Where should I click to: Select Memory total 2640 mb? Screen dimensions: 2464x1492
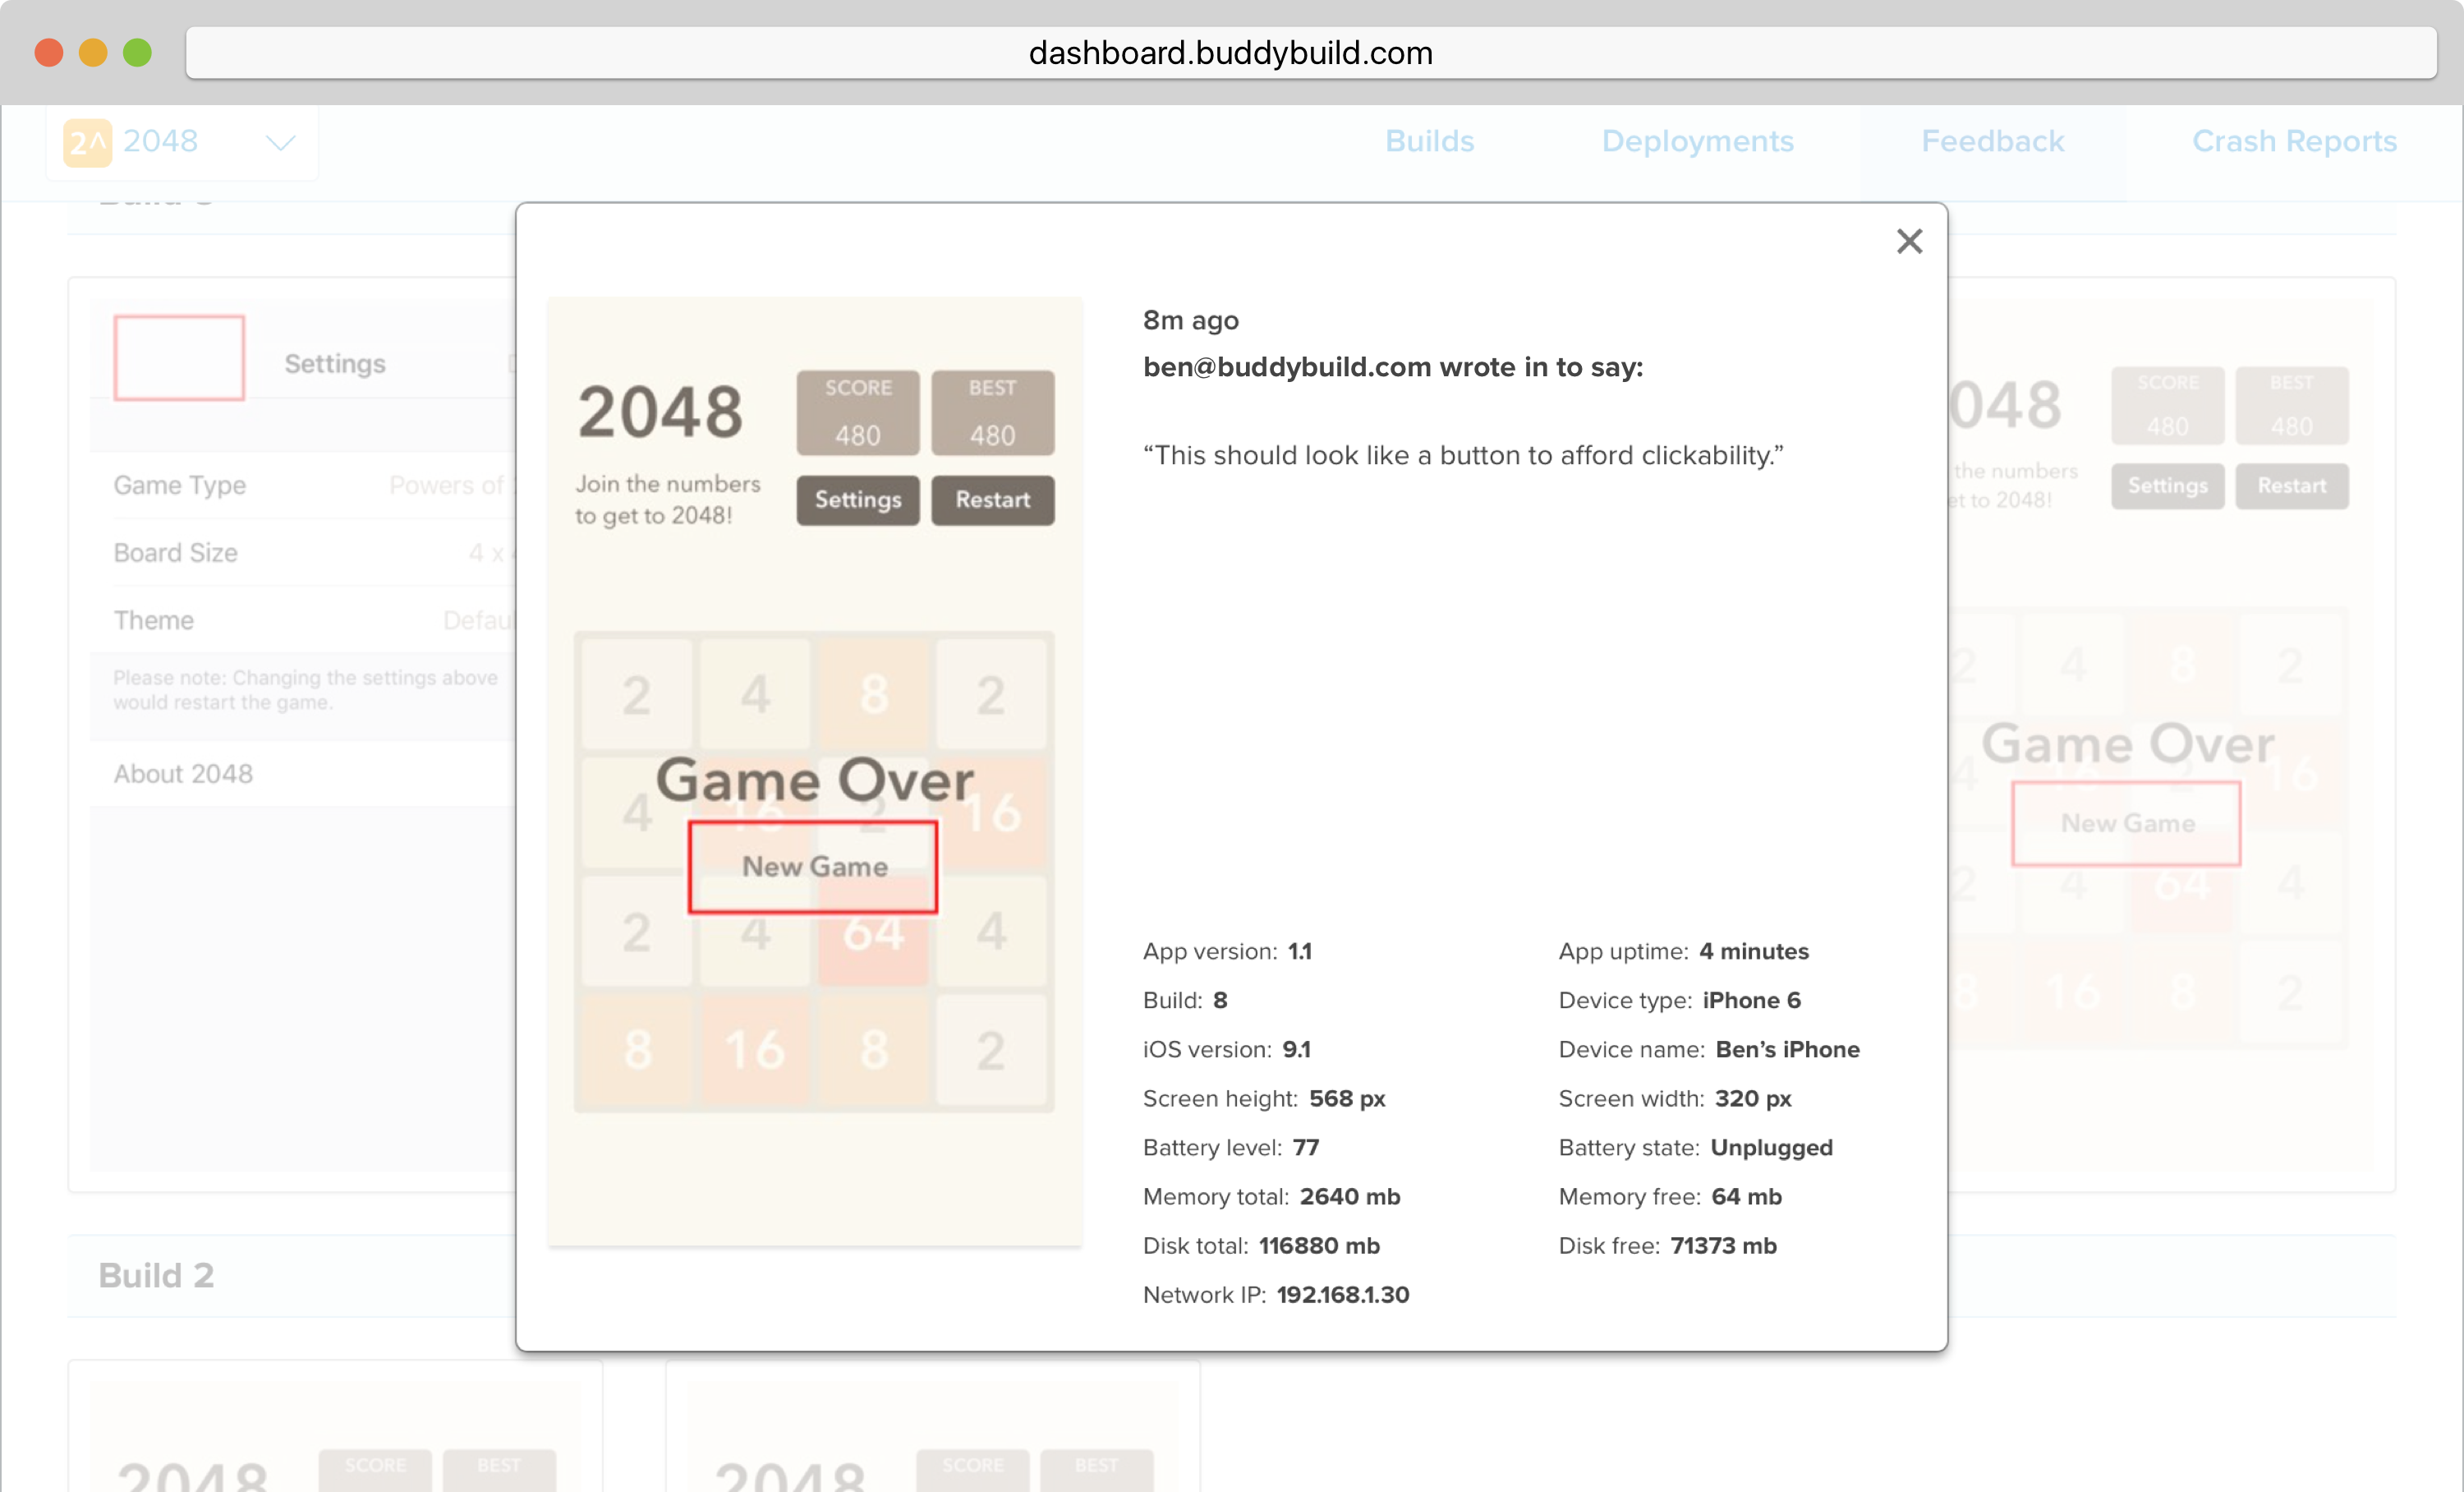[1349, 1196]
